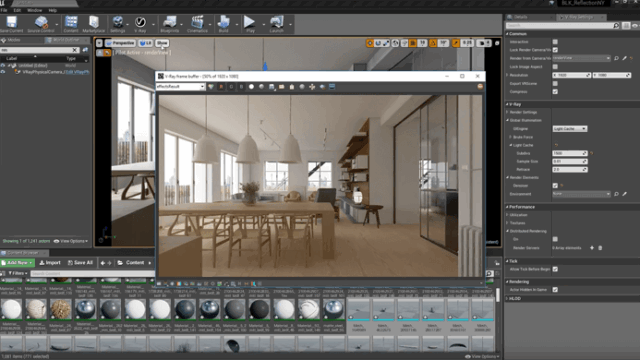
Task: Expand the Render Settings section
Action: click(523, 112)
